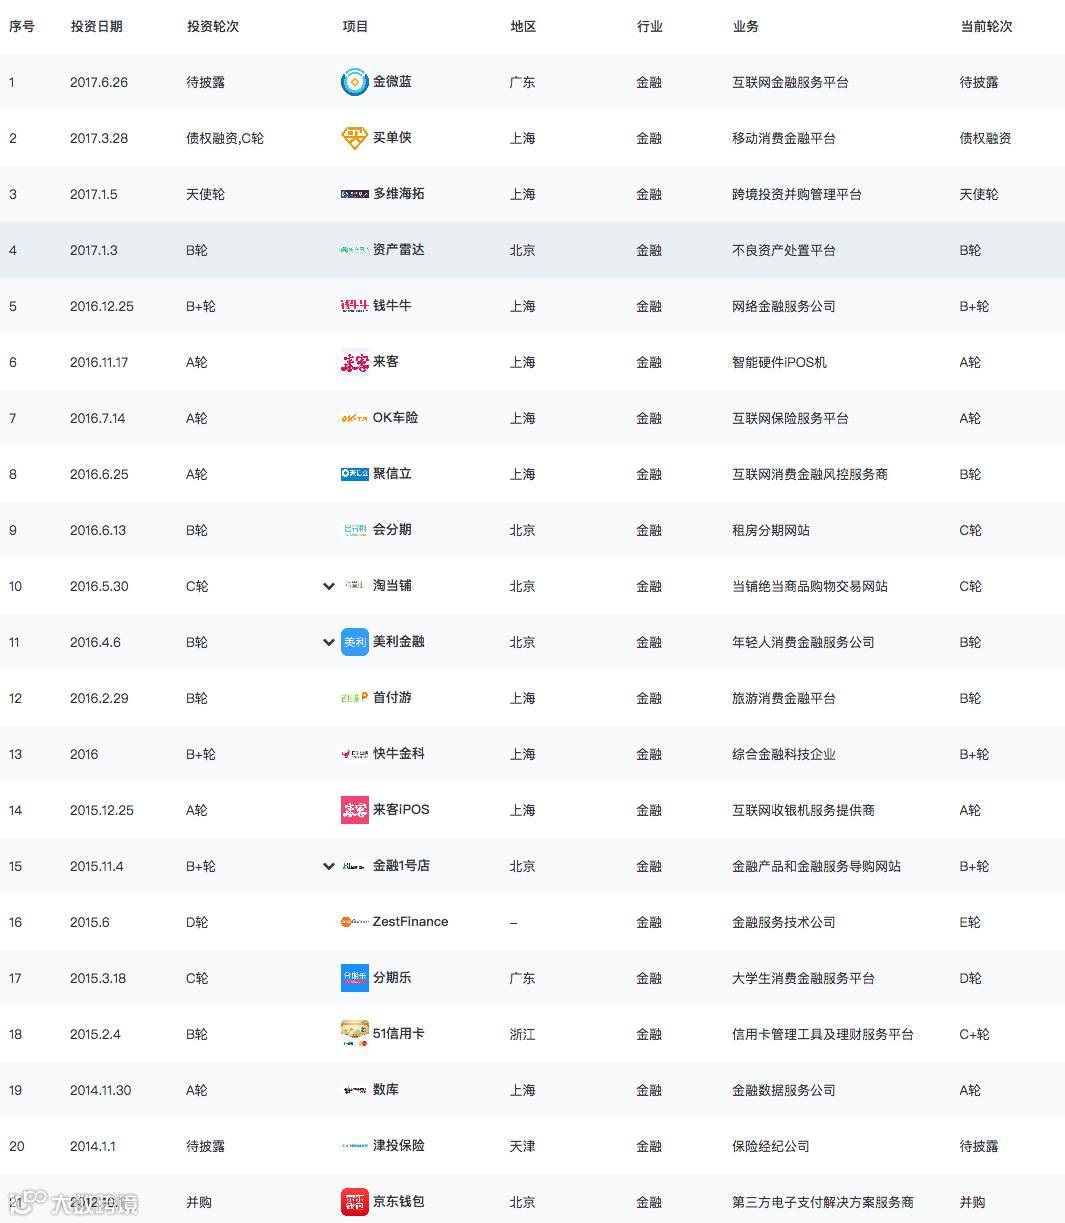Click the 分期乐 logo icon
1065x1223 pixels.
click(355, 978)
